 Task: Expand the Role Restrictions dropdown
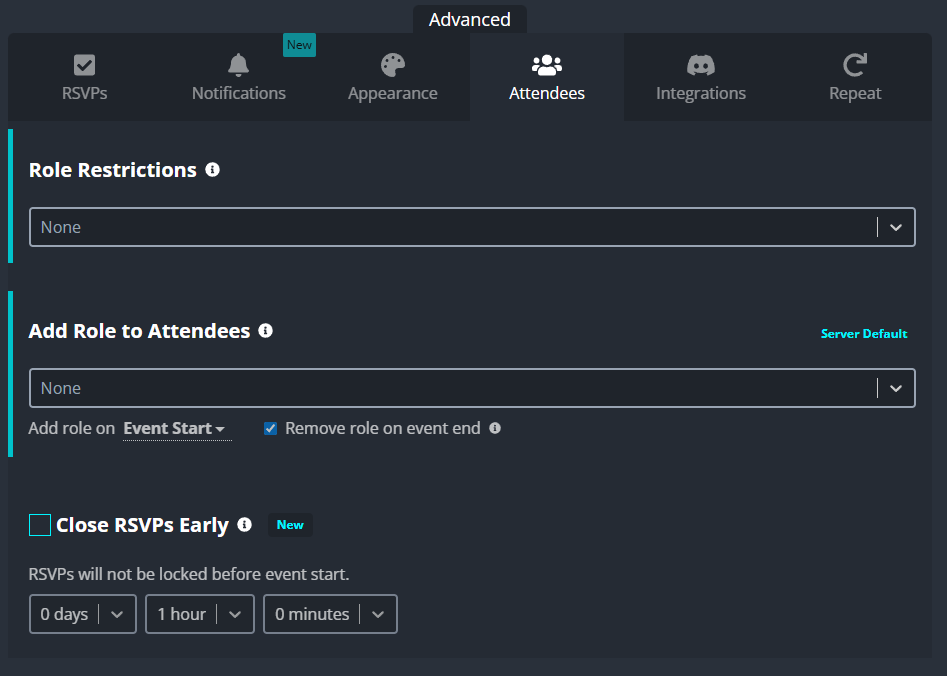click(472, 227)
